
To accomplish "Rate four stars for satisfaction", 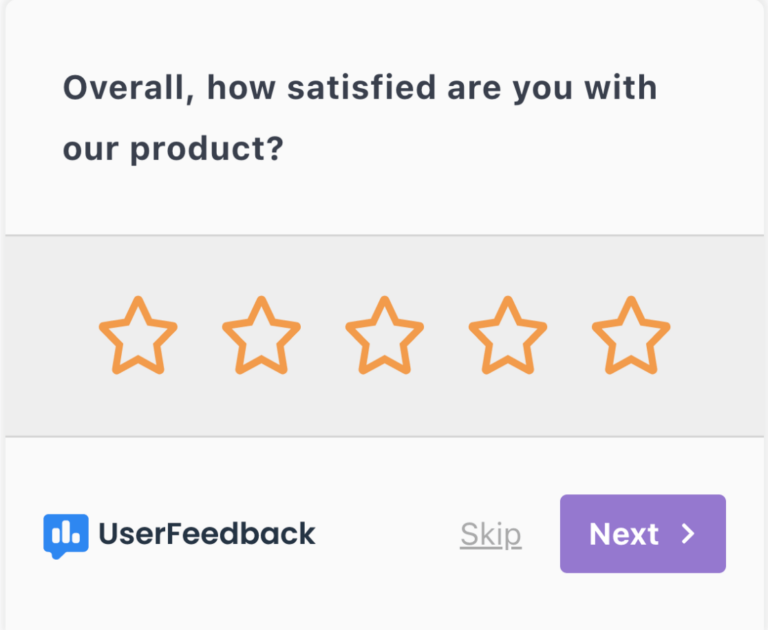I will [x=508, y=336].
